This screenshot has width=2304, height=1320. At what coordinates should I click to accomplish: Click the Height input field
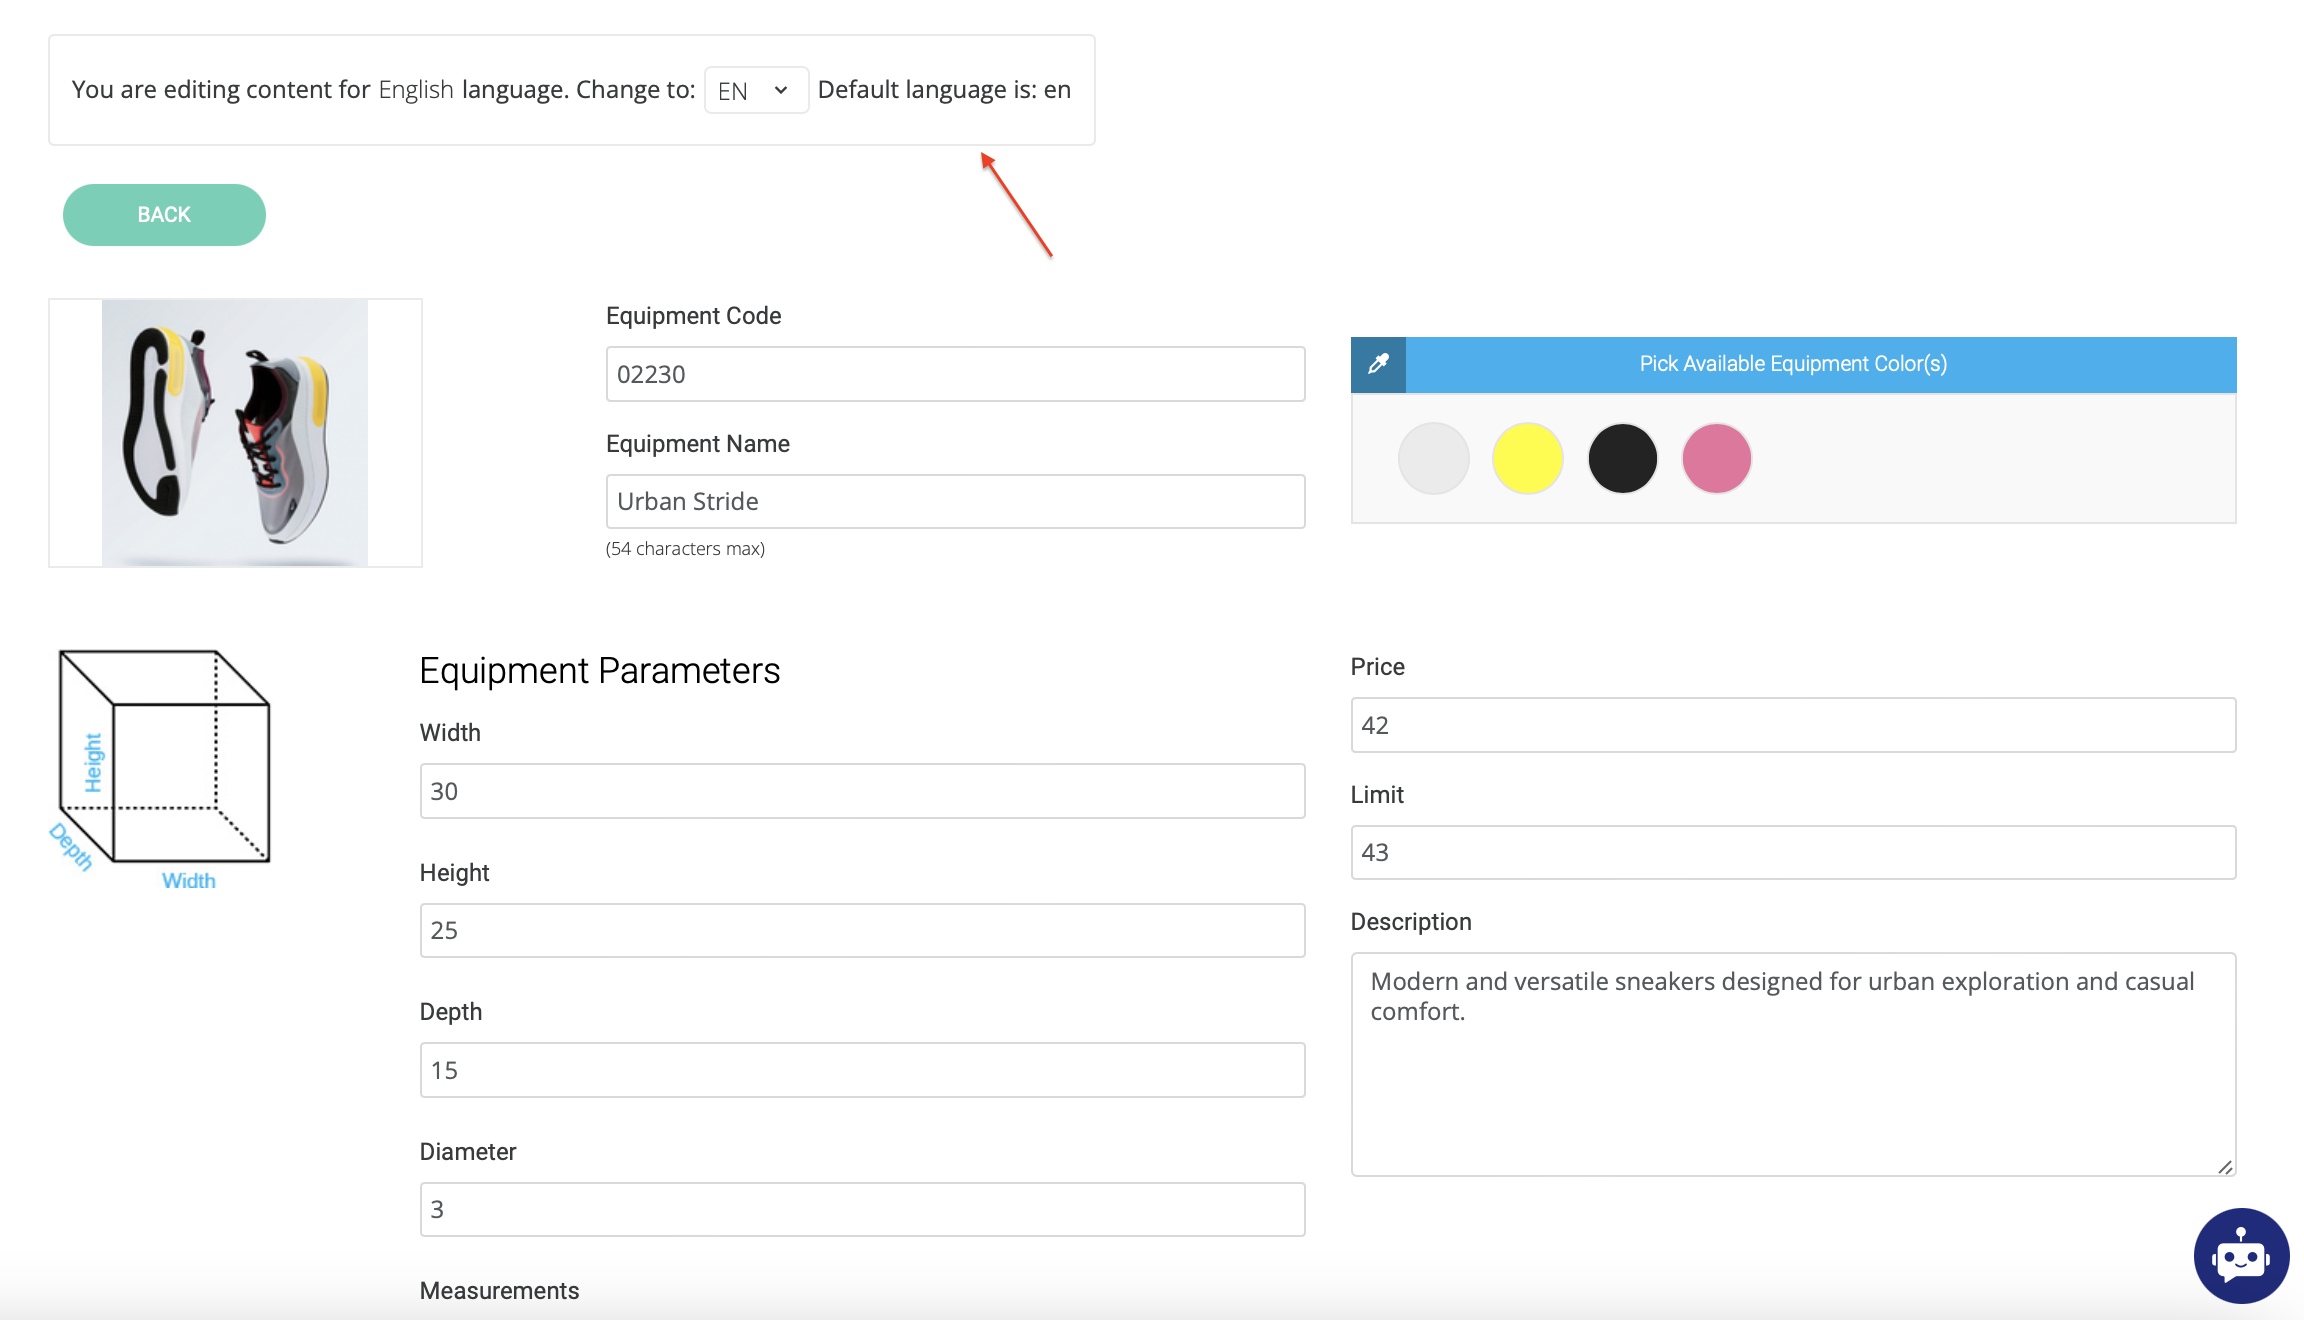point(862,930)
